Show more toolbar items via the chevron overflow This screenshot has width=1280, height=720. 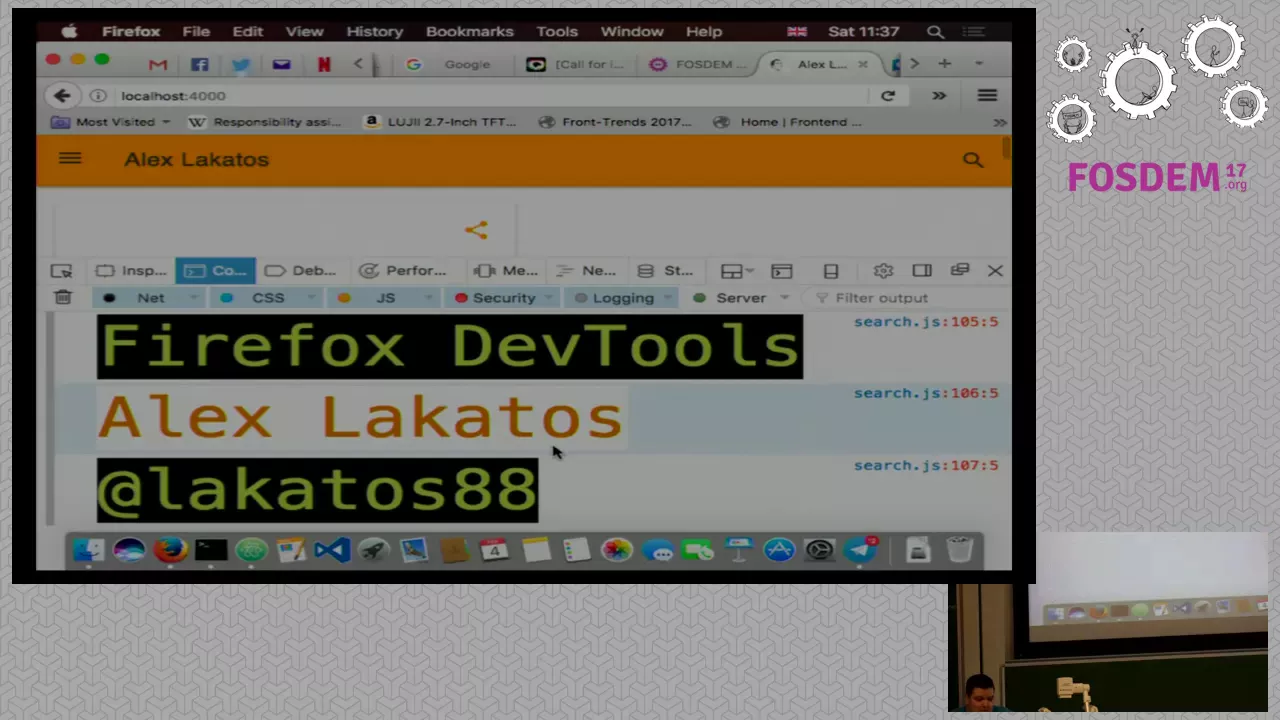[939, 96]
